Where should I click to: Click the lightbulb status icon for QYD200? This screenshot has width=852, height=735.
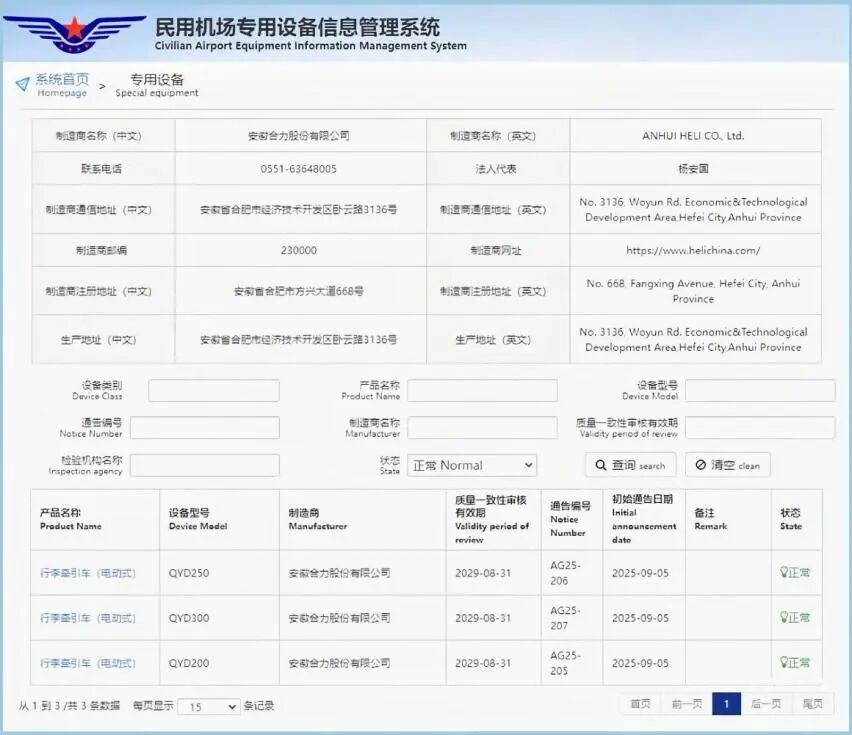(784, 663)
